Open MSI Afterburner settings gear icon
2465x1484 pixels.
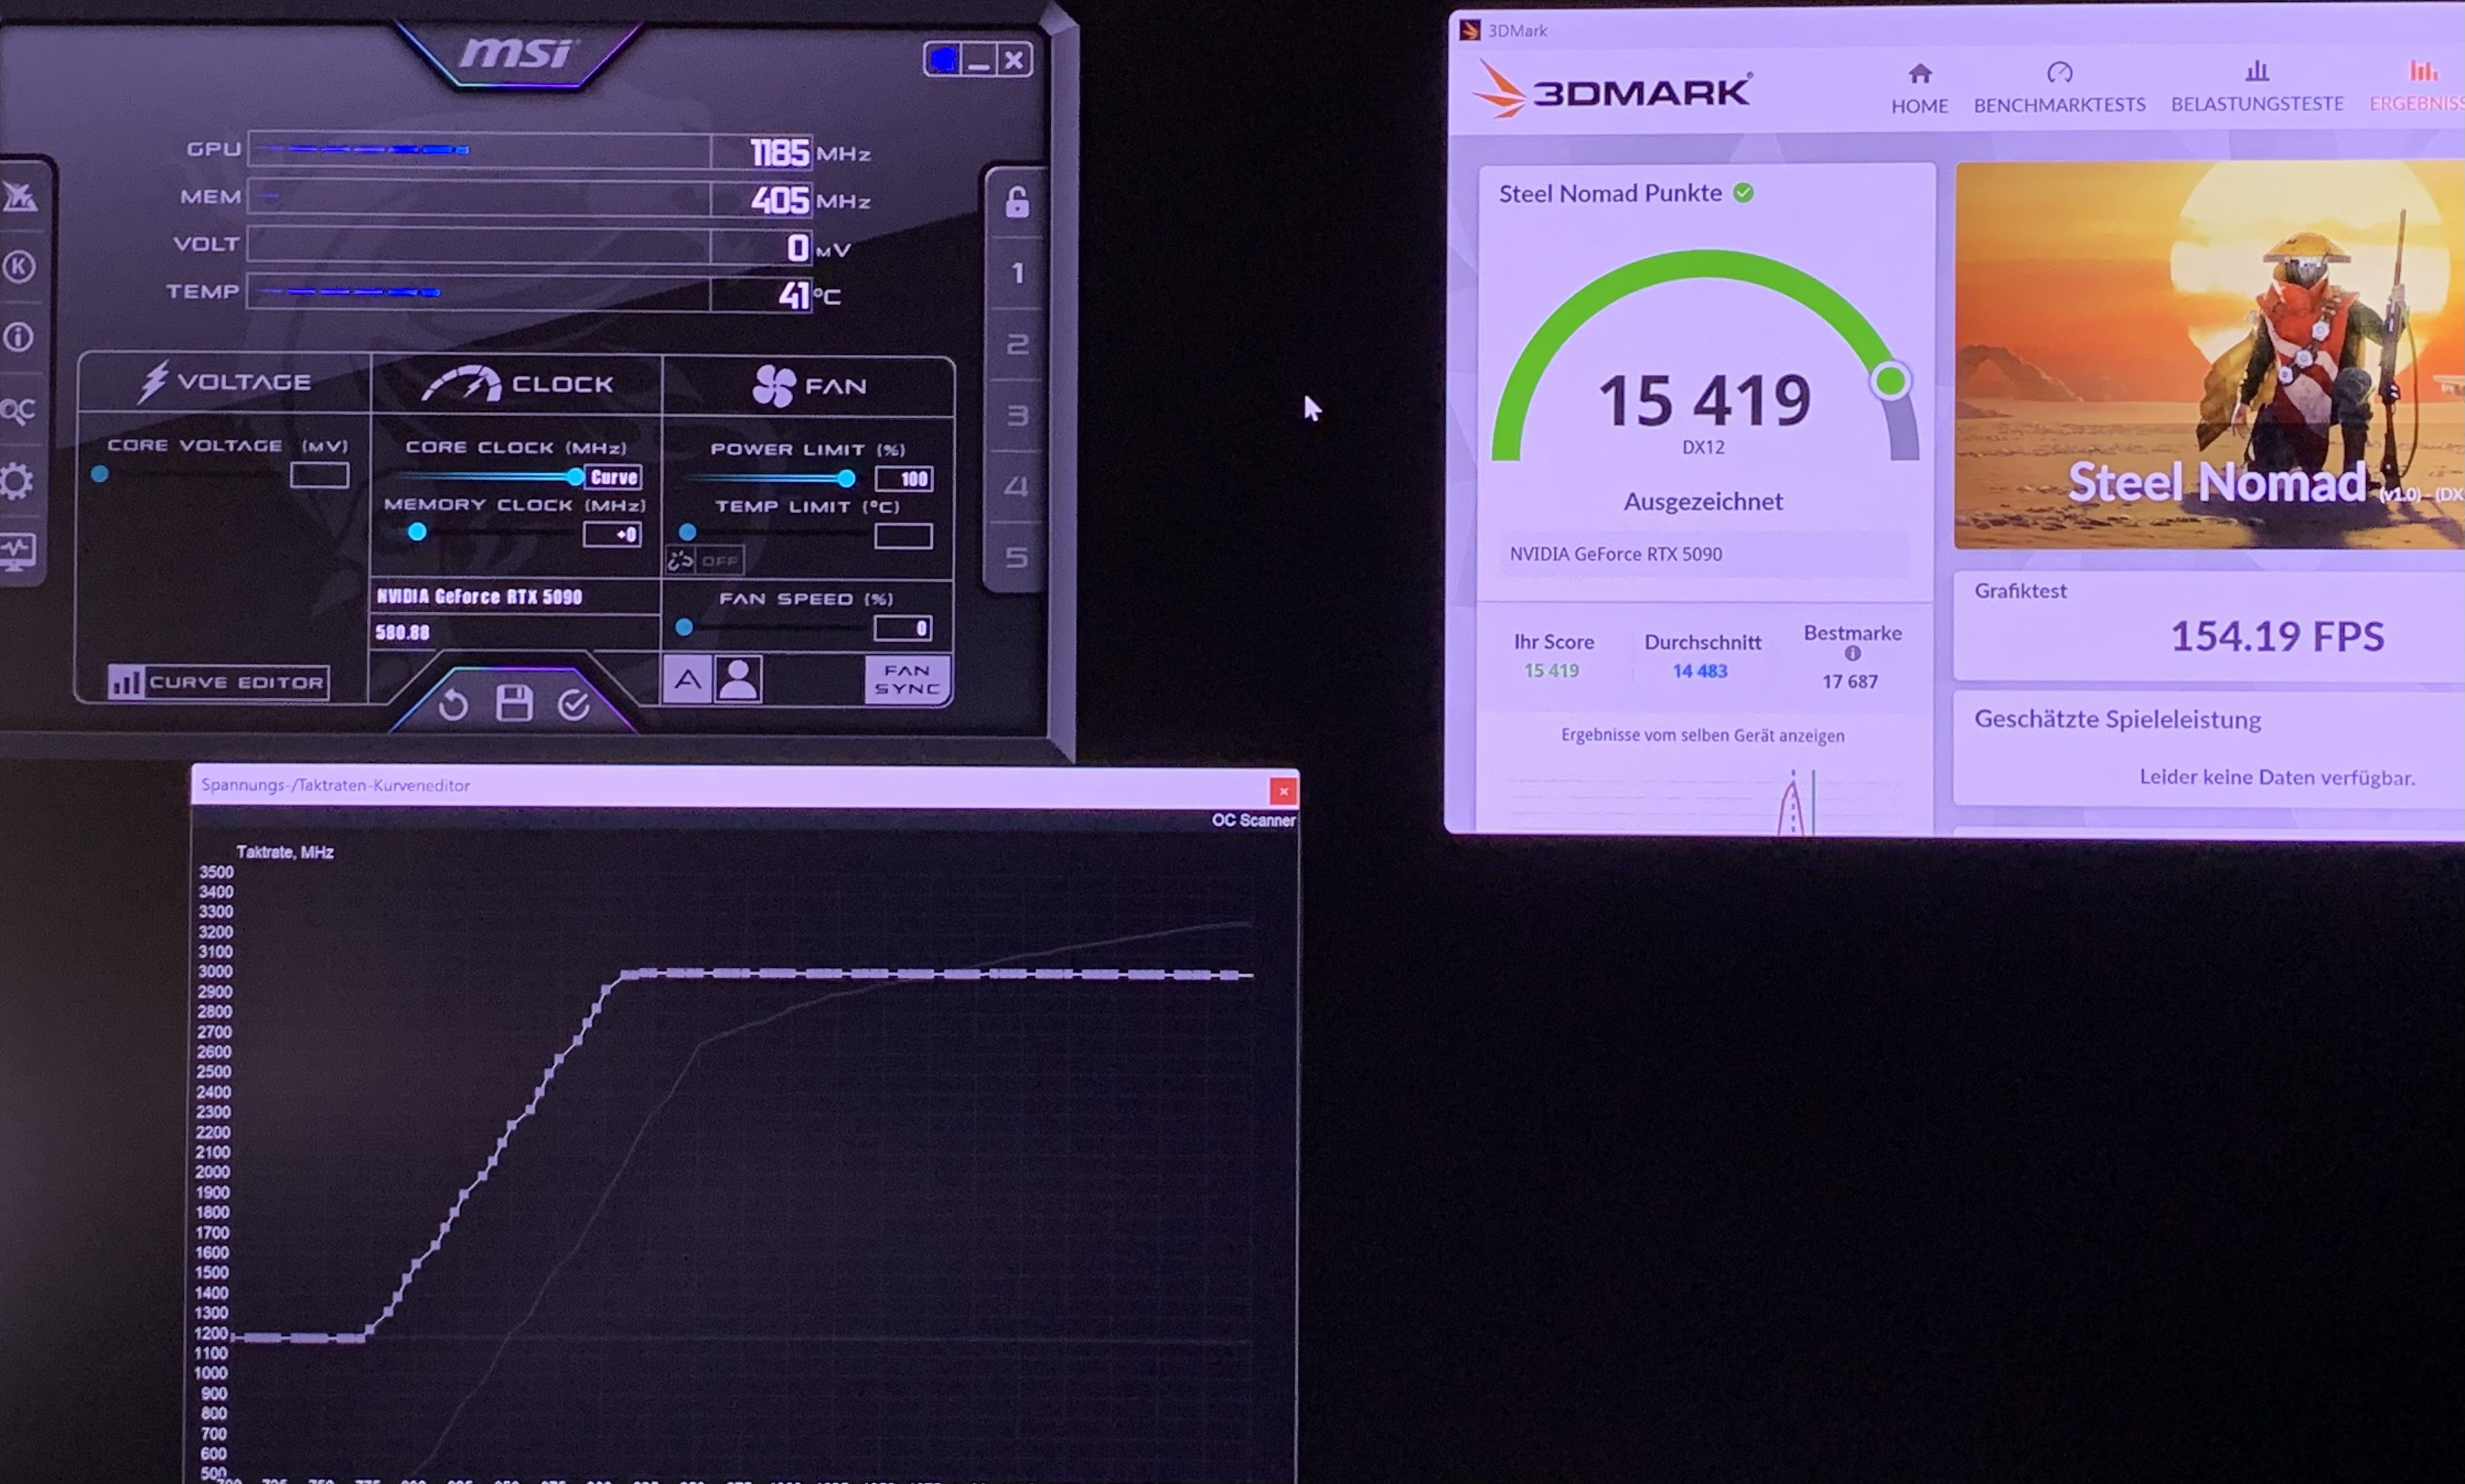pyautogui.click(x=16, y=481)
